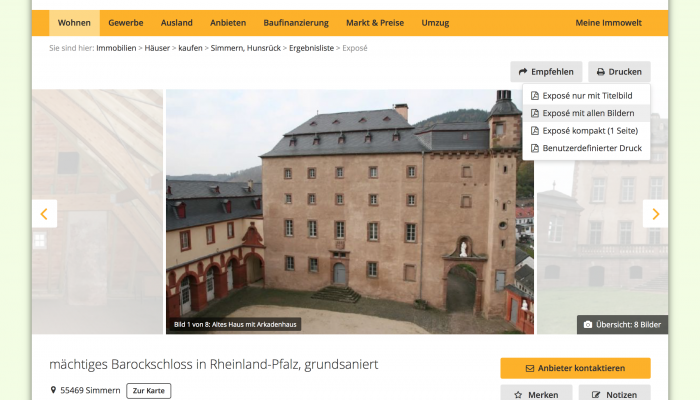700x400 pixels.
Task: Choose Exposé kompakt (1 Seite)
Action: click(x=586, y=130)
